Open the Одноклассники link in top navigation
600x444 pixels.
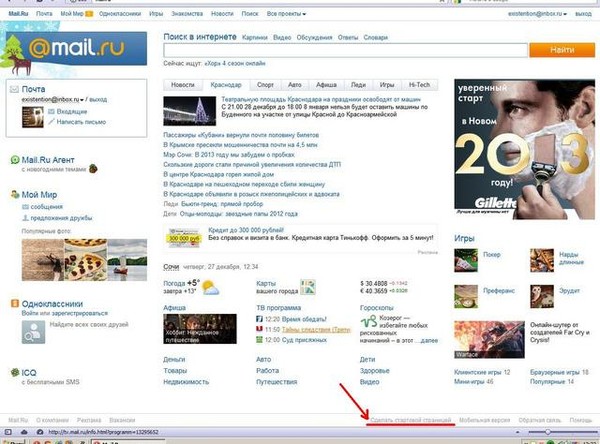120,14
